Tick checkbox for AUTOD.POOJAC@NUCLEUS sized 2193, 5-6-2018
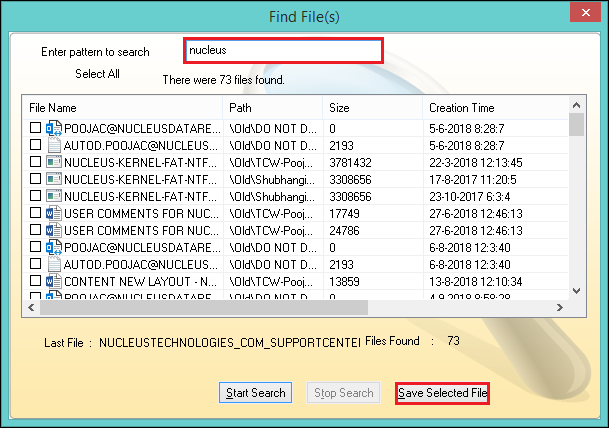This screenshot has height=428, width=609. click(x=35, y=144)
